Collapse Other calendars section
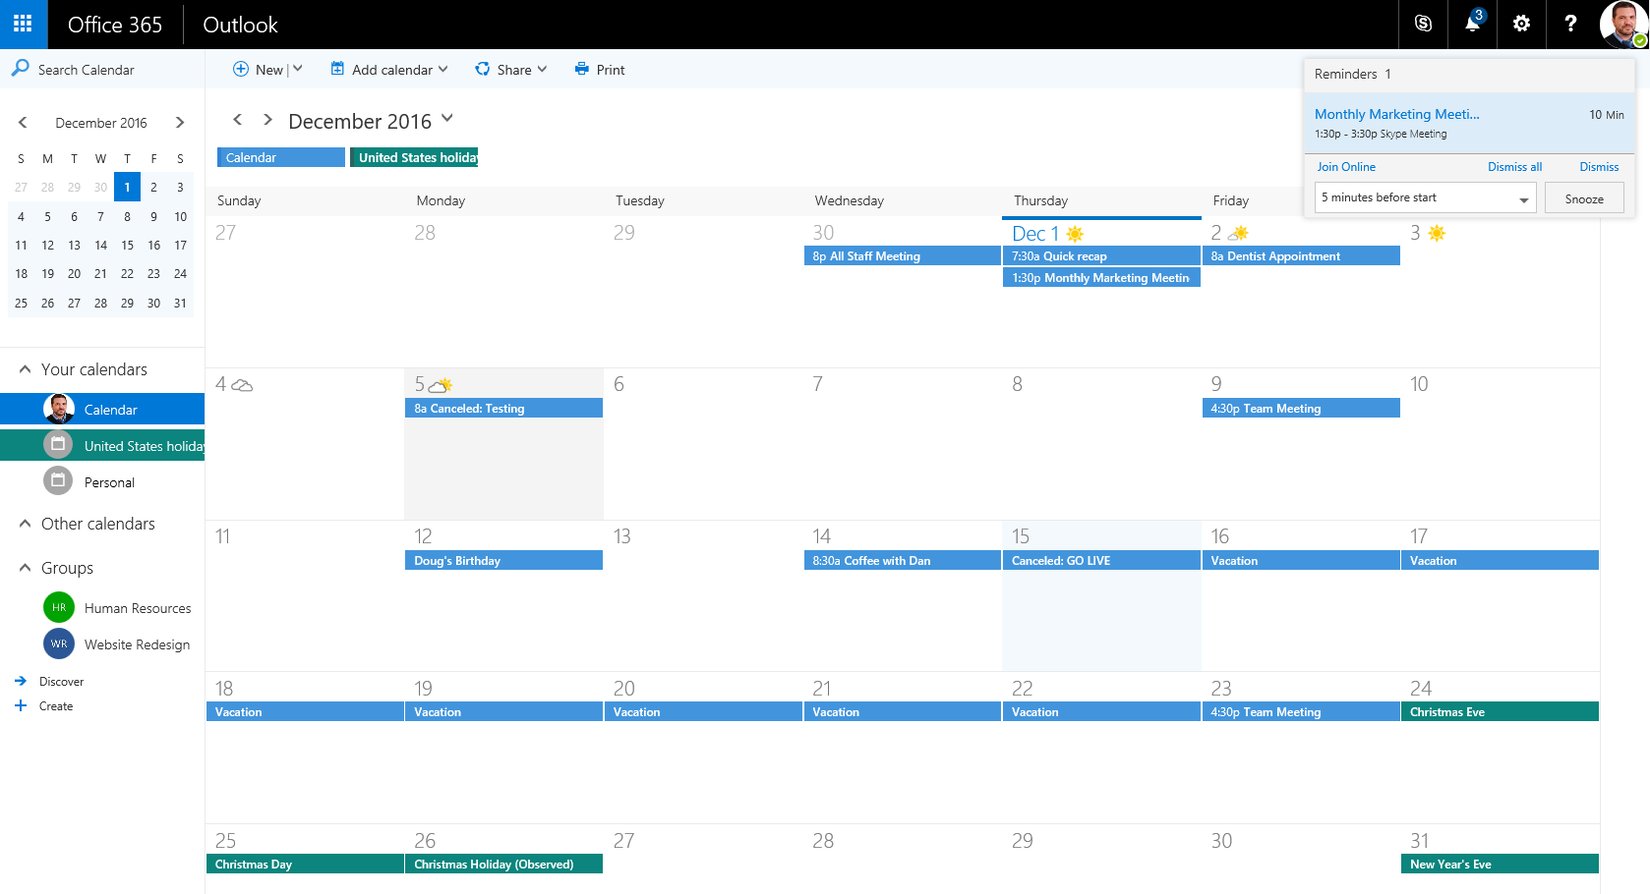 tap(25, 523)
